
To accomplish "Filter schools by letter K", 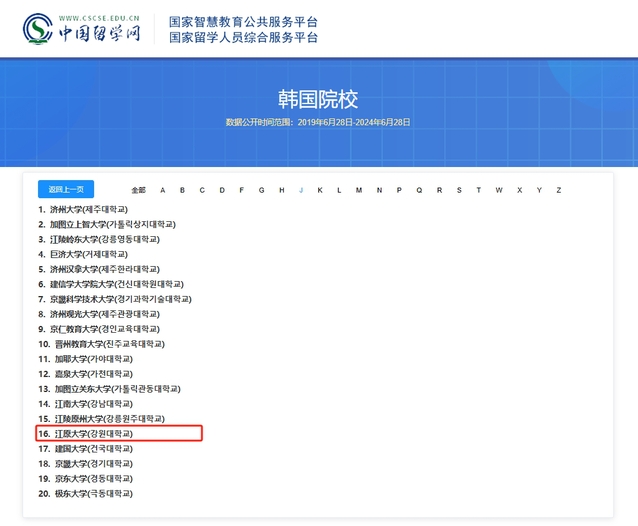I will click(320, 190).
